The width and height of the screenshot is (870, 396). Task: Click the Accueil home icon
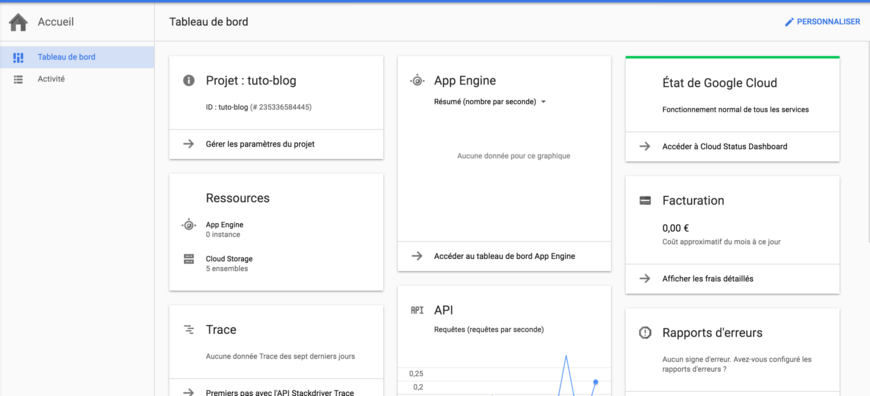(x=18, y=23)
